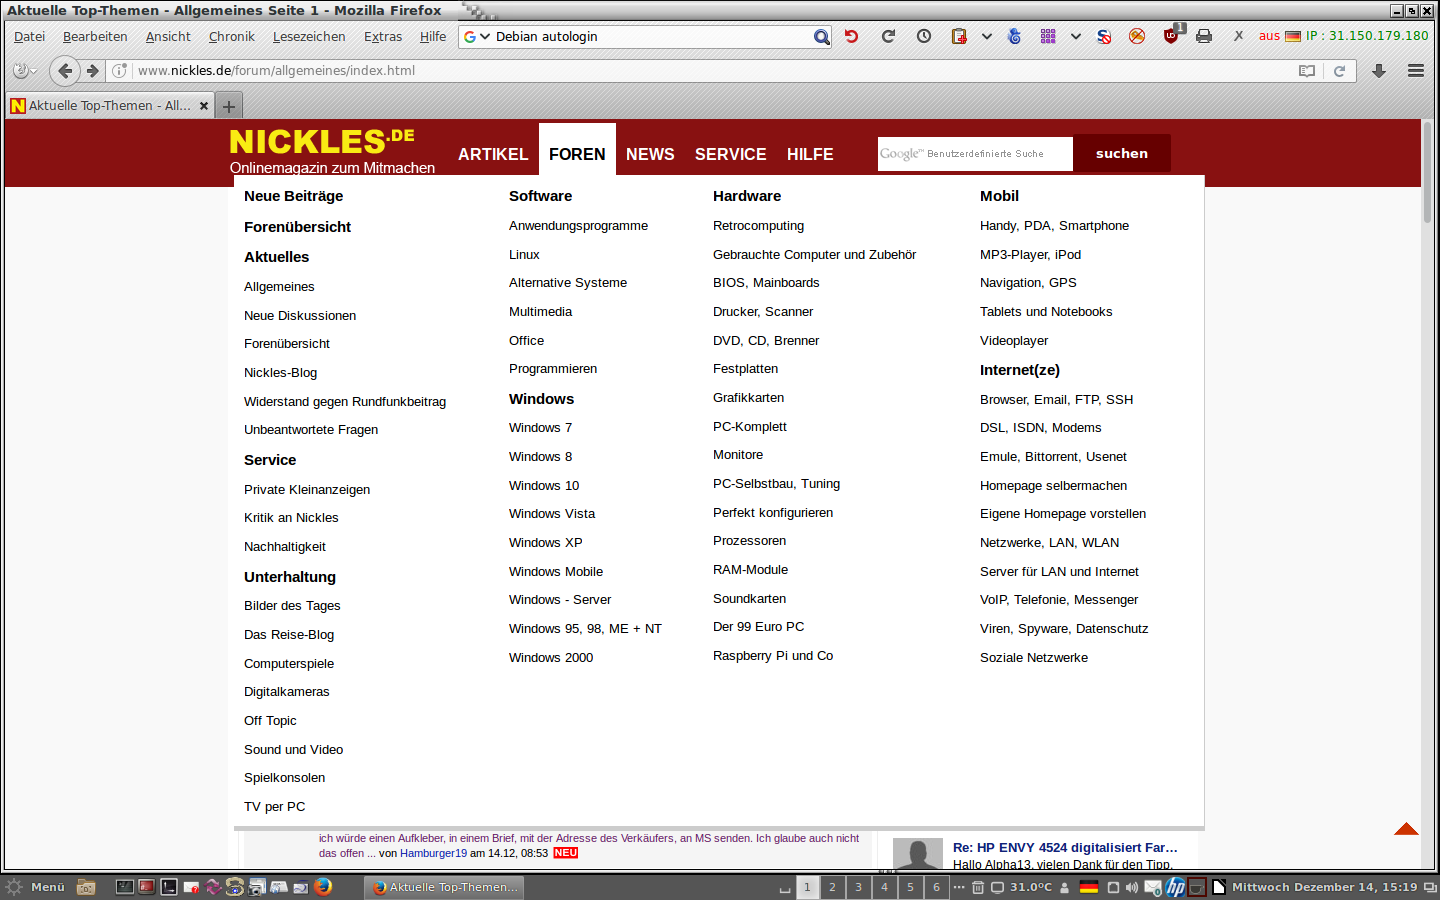Open the Windows 10 forum link
Viewport: 1440px width, 900px height.
(544, 486)
